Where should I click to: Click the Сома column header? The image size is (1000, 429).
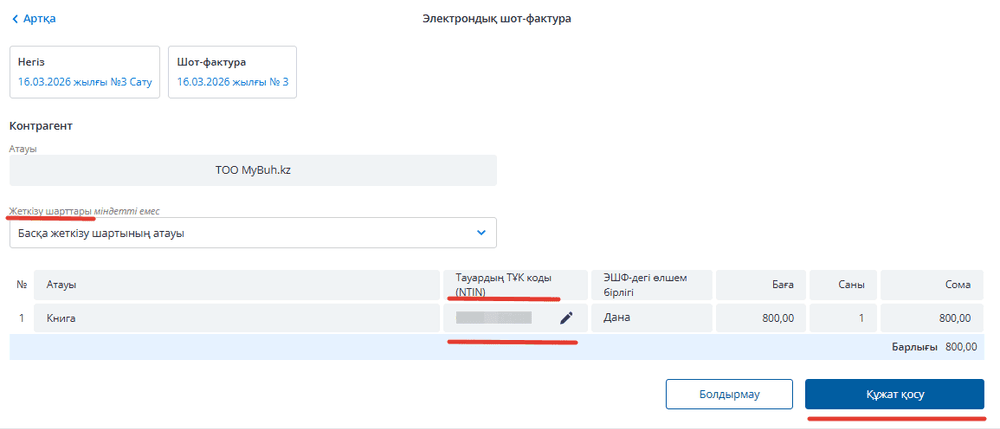pos(932,285)
